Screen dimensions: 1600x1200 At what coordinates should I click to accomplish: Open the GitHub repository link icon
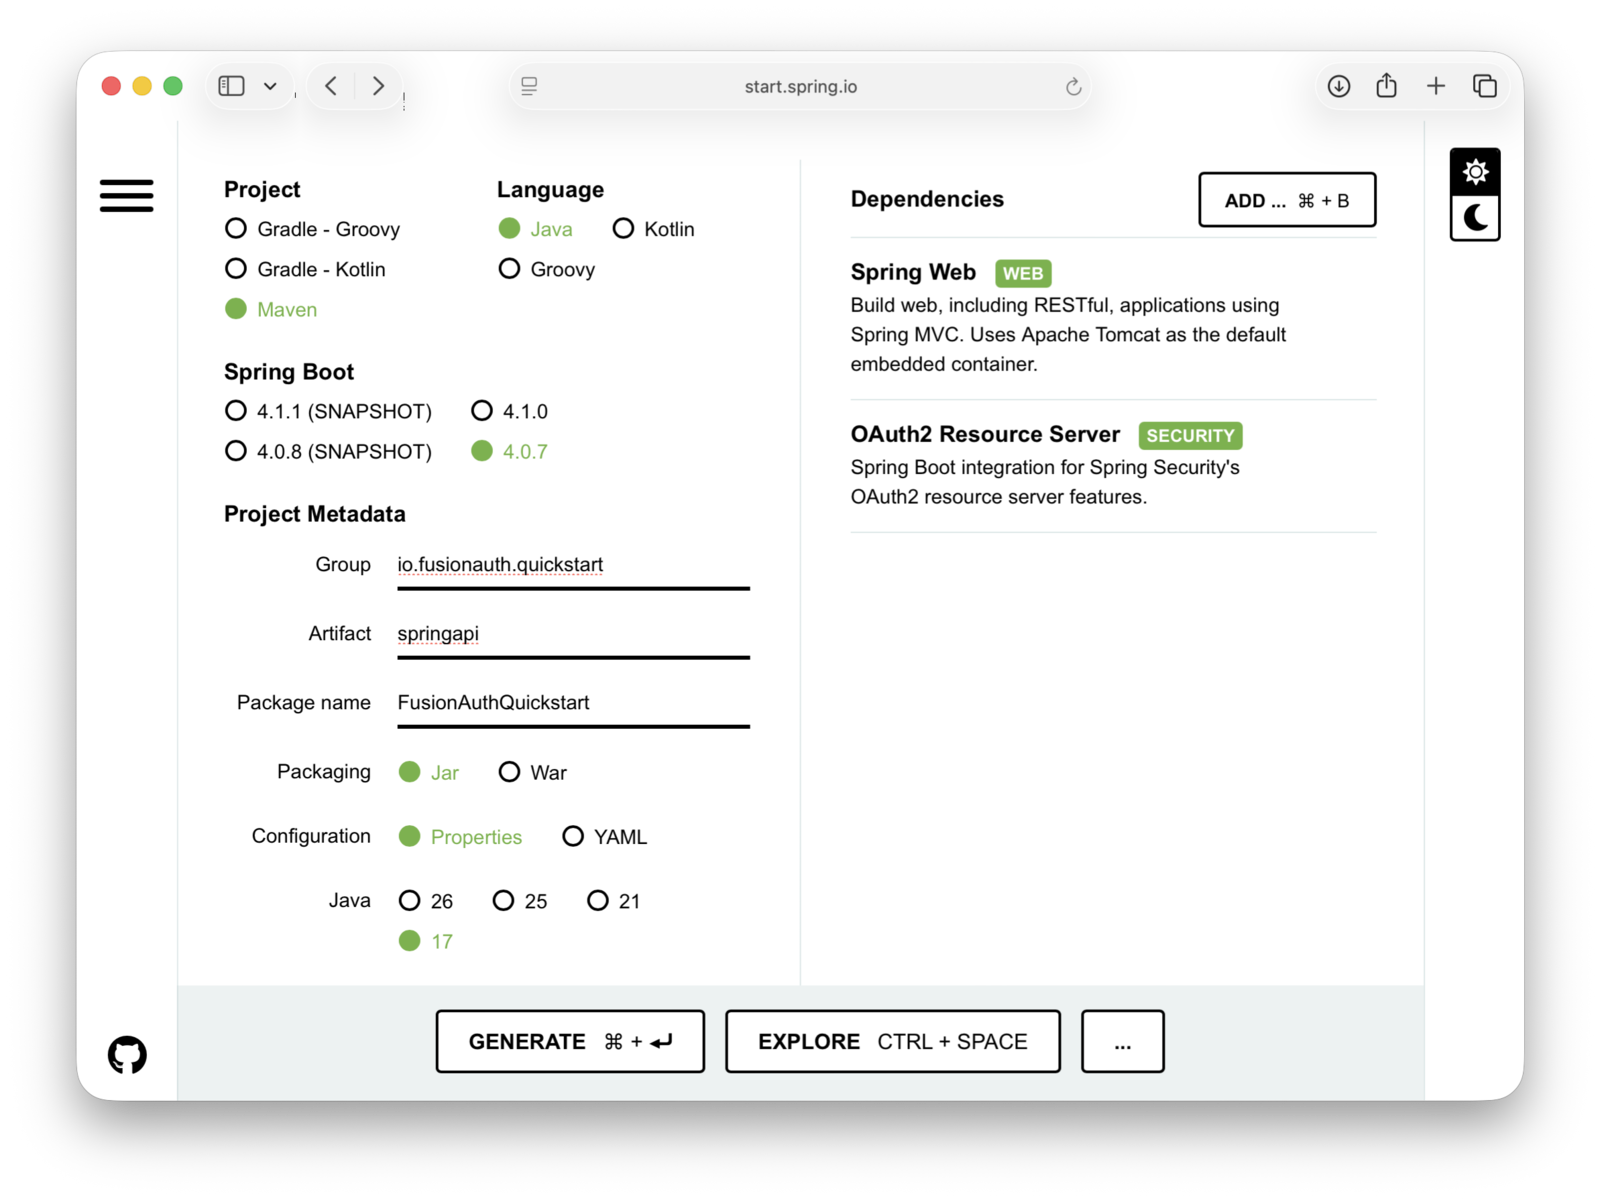(127, 1055)
